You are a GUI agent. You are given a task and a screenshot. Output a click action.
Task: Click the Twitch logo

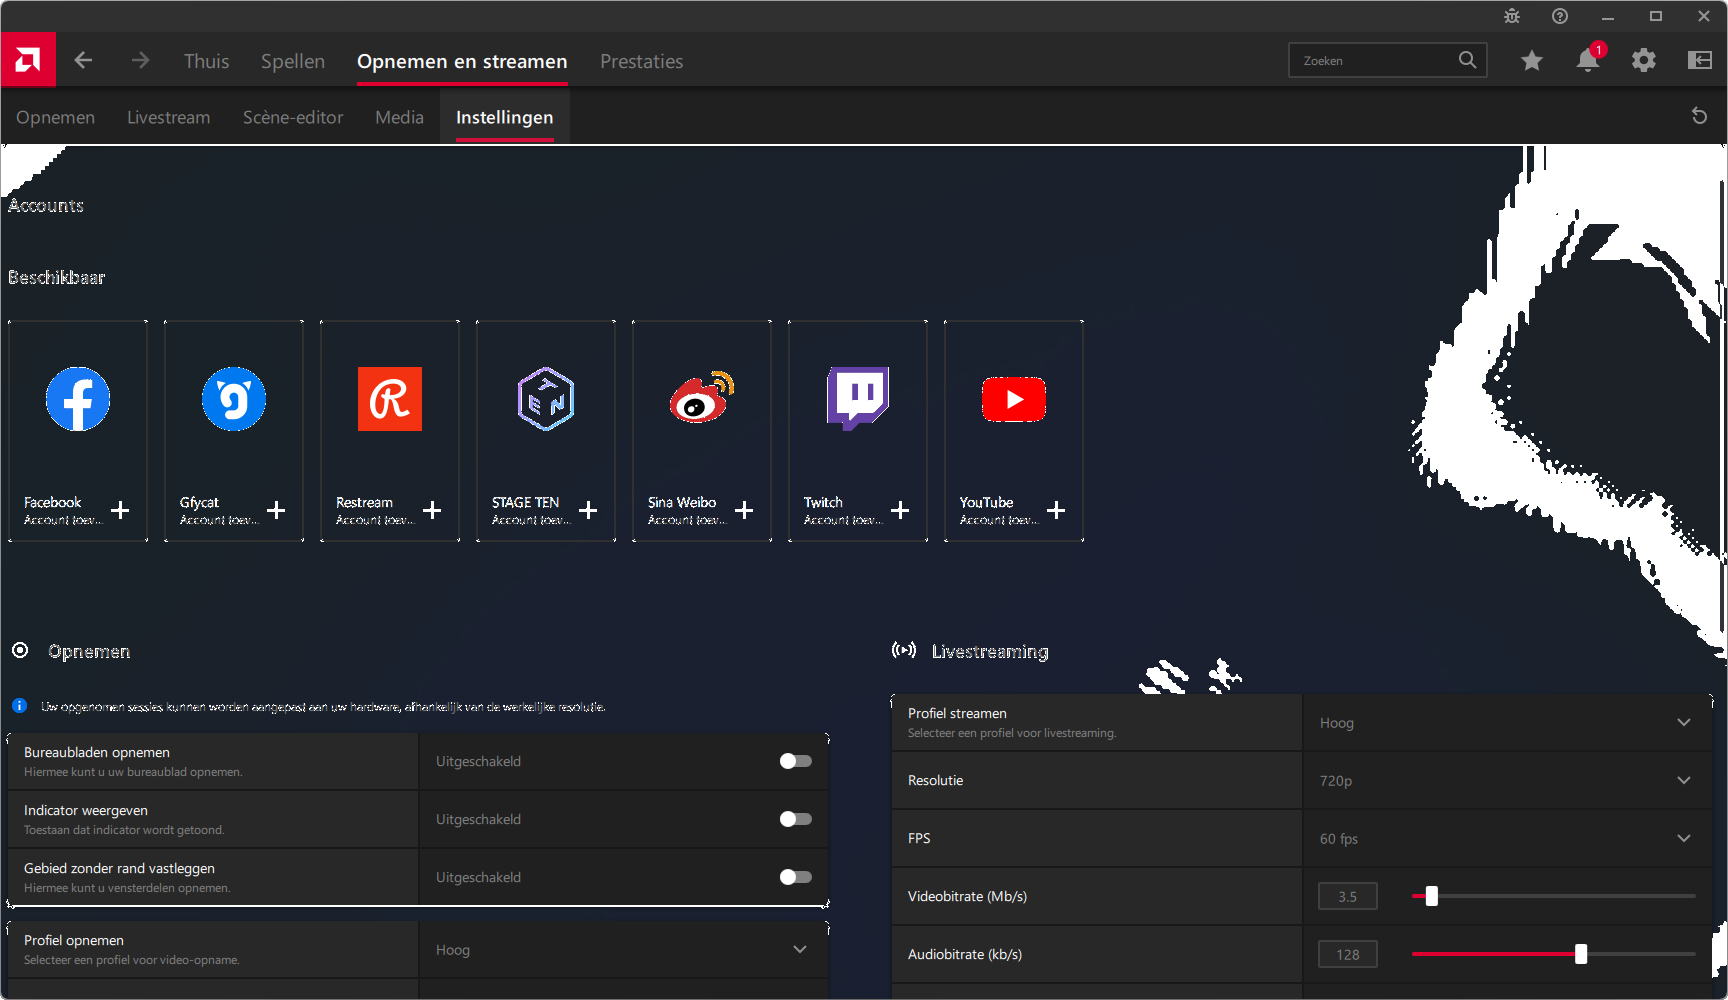pyautogui.click(x=858, y=399)
